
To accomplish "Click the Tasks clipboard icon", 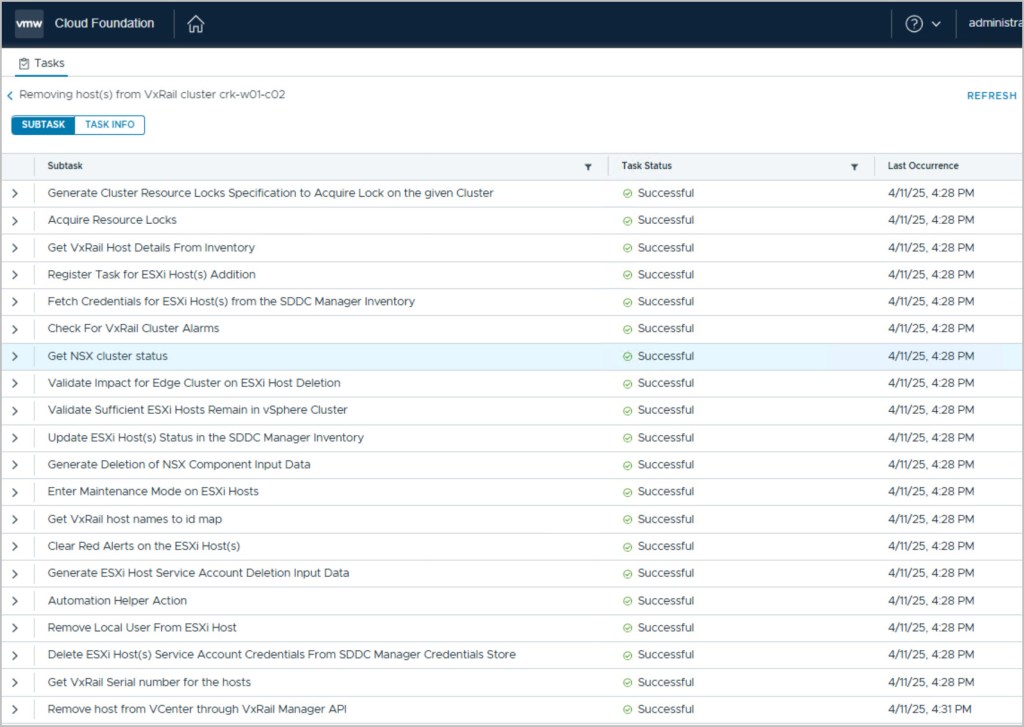I will (x=24, y=63).
